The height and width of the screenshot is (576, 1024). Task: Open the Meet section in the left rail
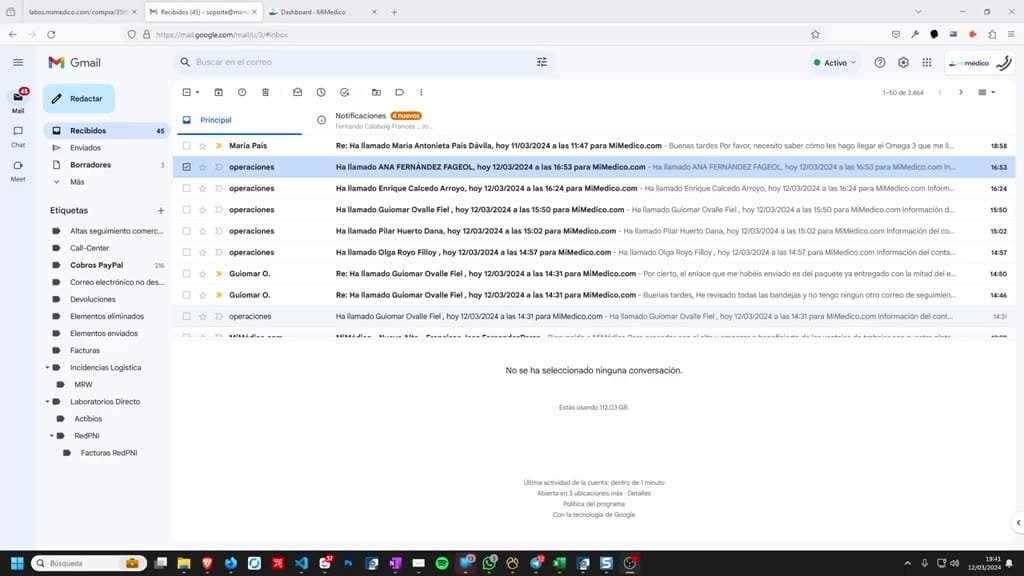pyautogui.click(x=18, y=171)
